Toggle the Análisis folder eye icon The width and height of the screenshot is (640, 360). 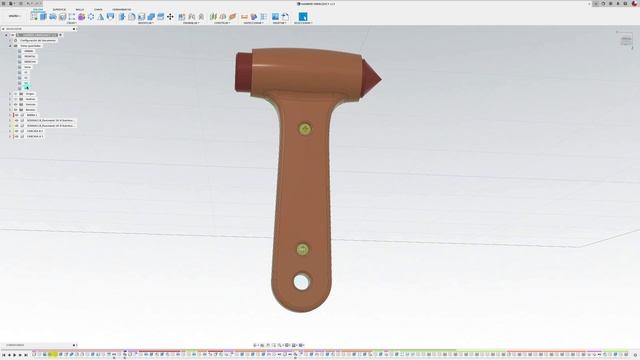click(16, 99)
